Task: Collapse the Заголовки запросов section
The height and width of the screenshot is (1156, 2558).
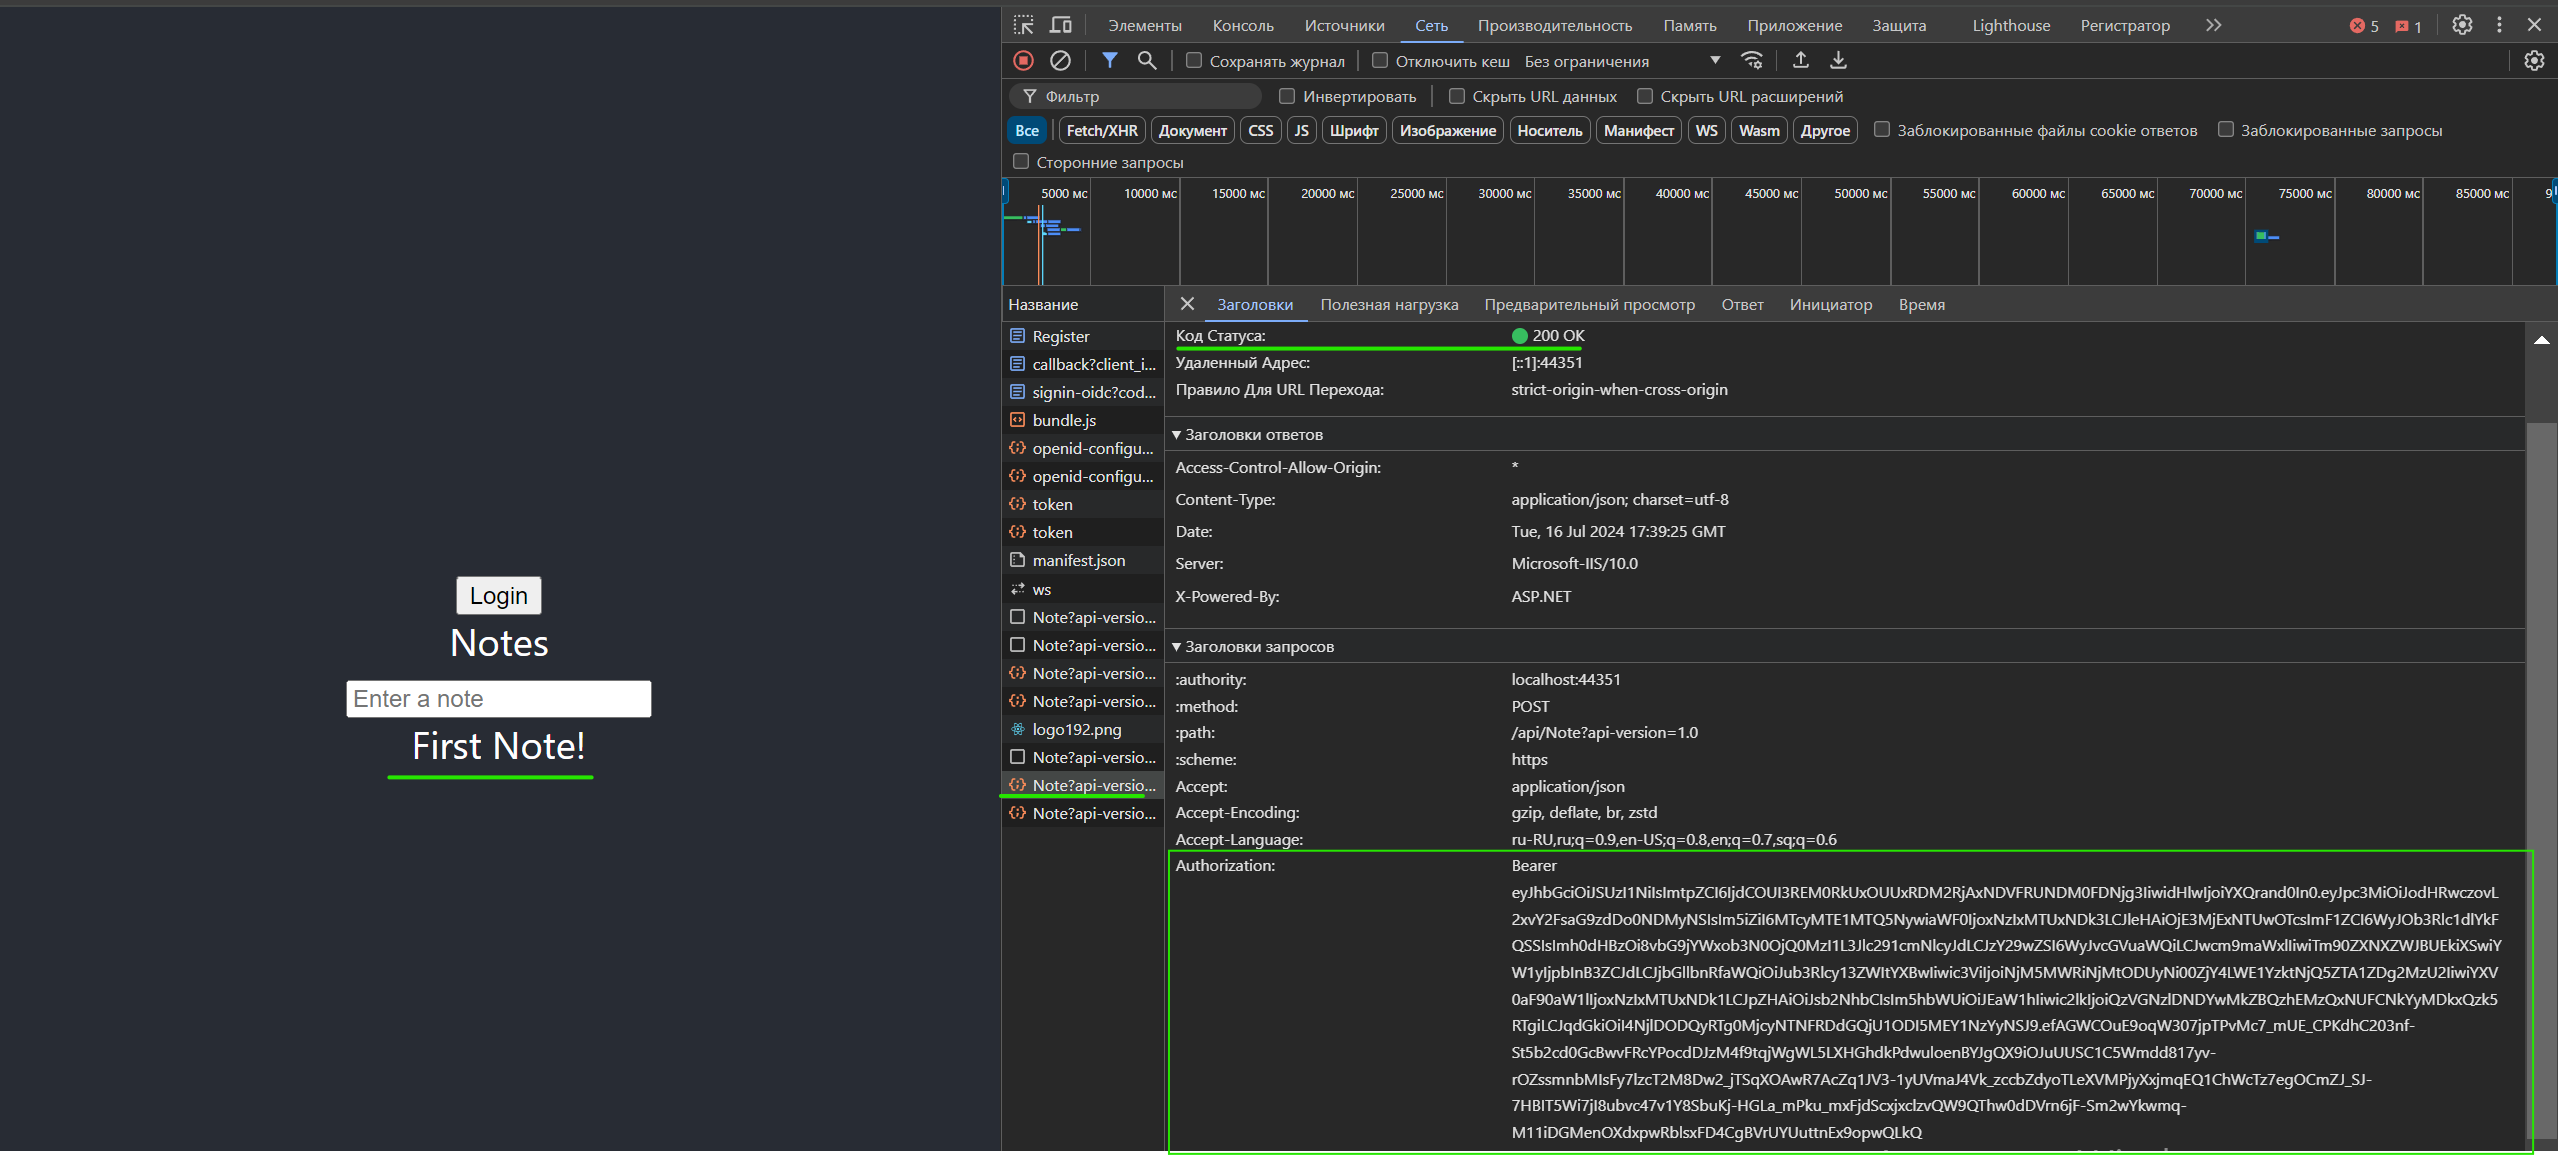Action: click(x=1177, y=647)
